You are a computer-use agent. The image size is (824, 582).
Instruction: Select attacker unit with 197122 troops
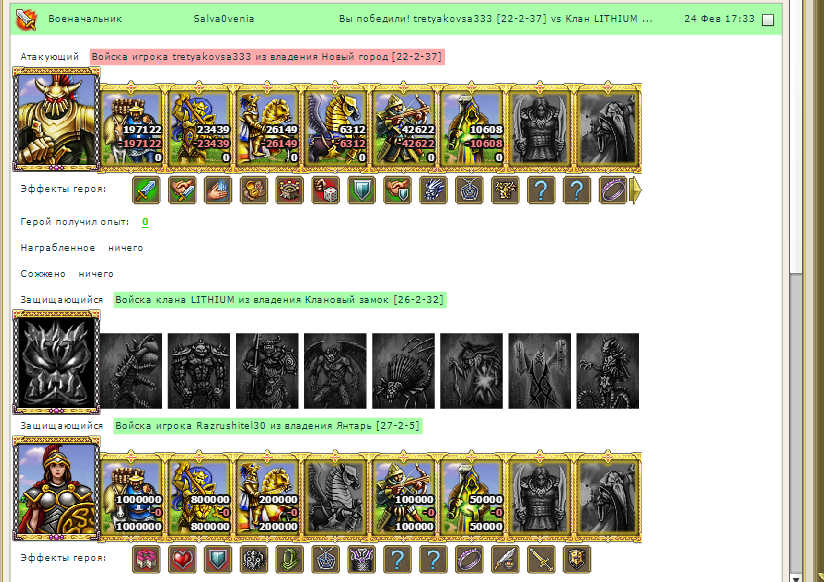[x=131, y=128]
